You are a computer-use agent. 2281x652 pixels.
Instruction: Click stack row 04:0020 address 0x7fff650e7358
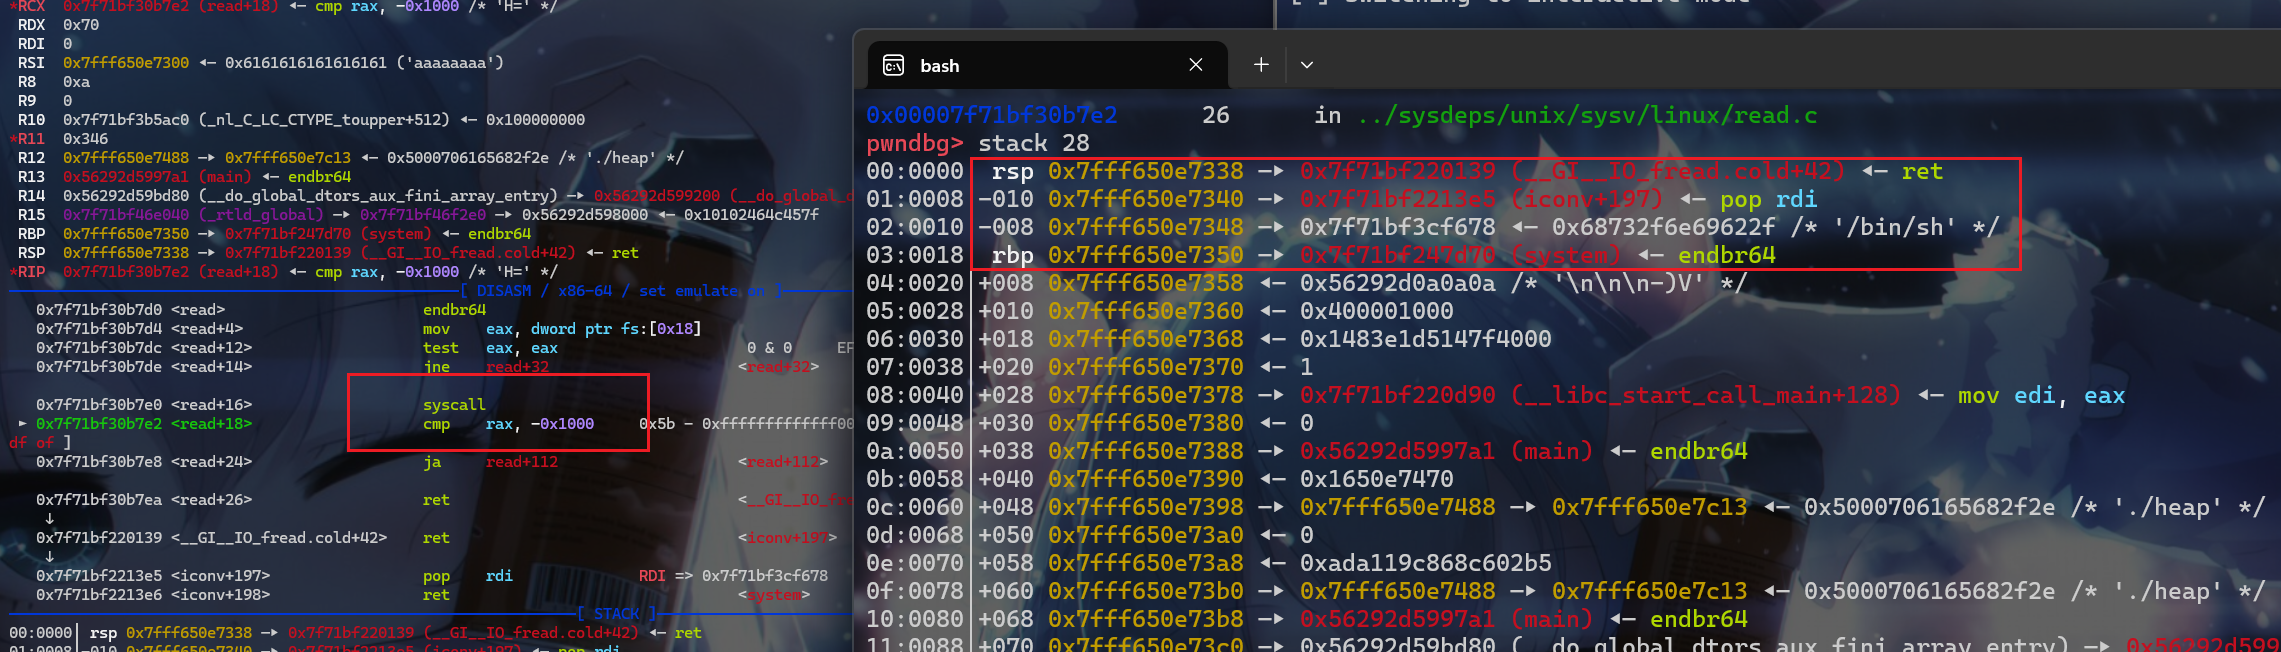1145,283
